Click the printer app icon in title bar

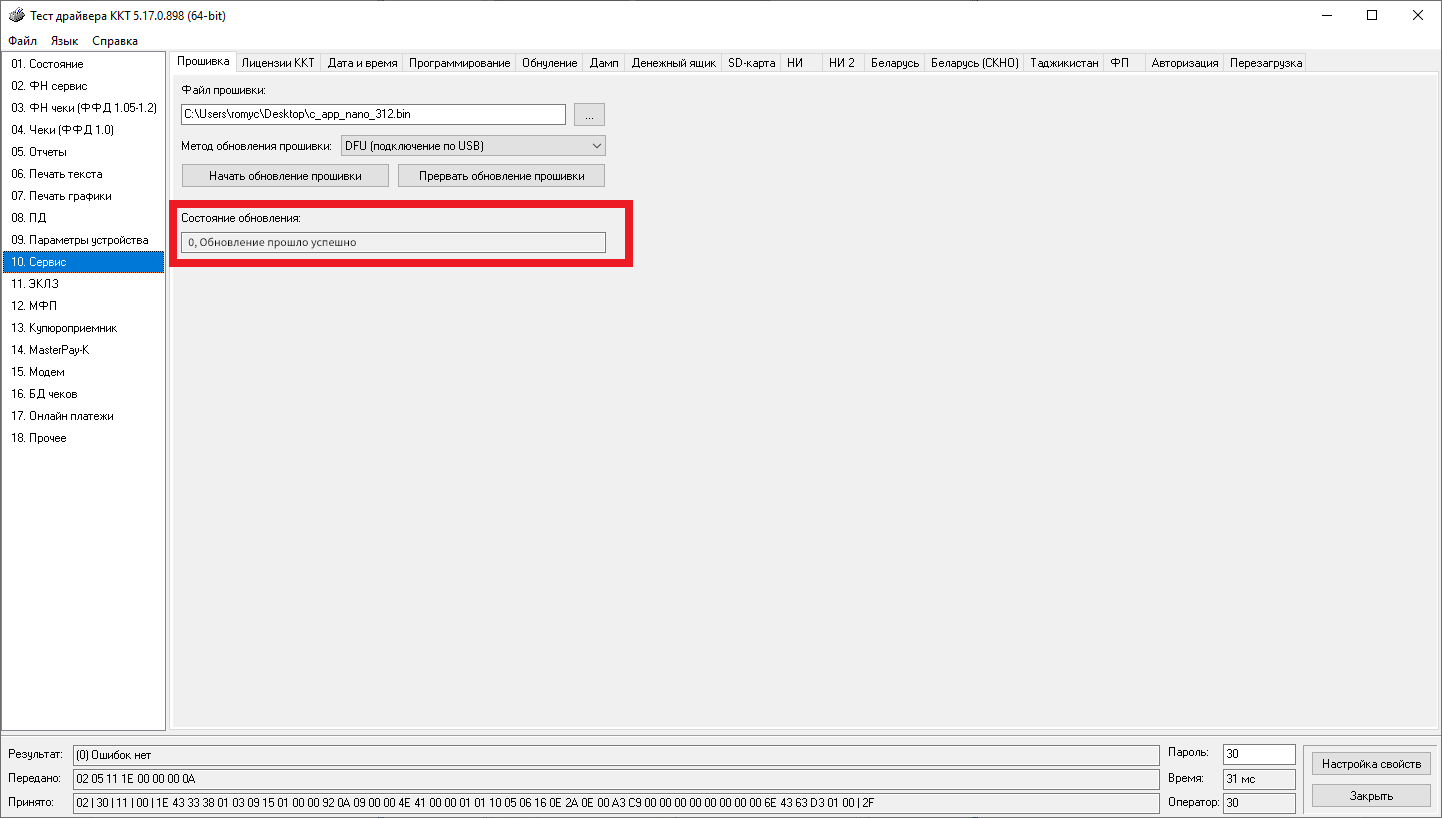(16, 16)
